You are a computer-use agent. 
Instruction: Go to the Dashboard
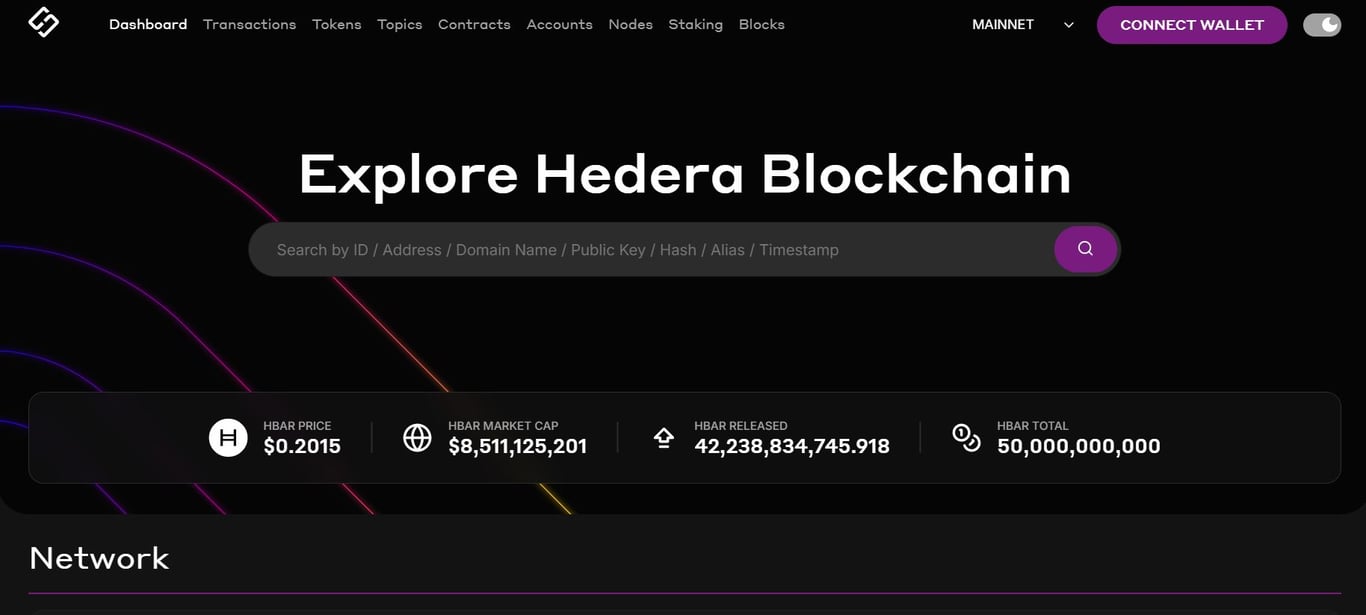pos(147,24)
